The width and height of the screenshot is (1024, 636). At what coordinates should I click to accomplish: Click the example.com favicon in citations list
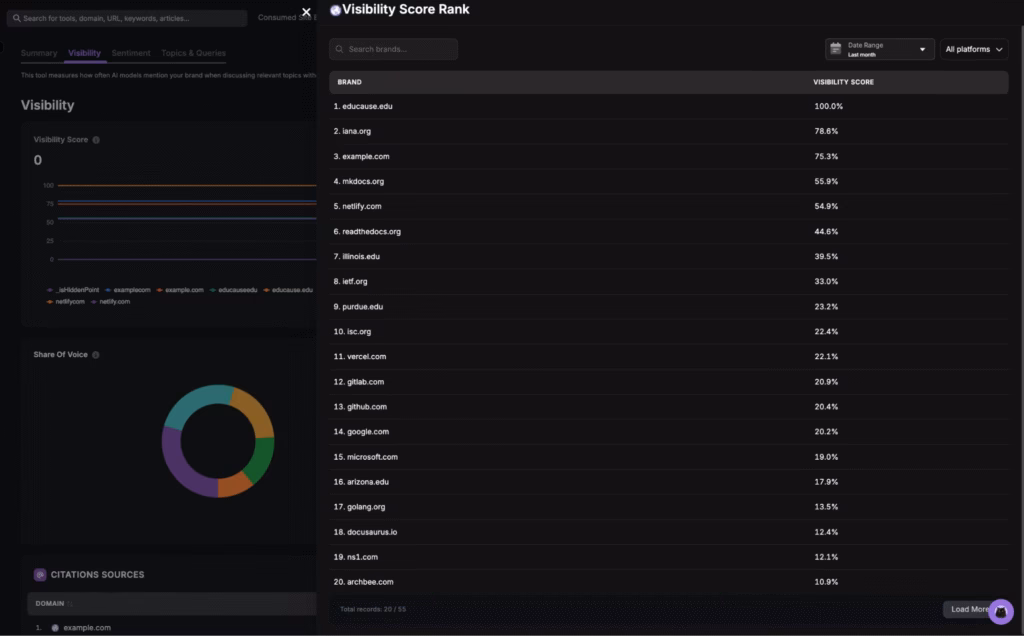coord(55,628)
